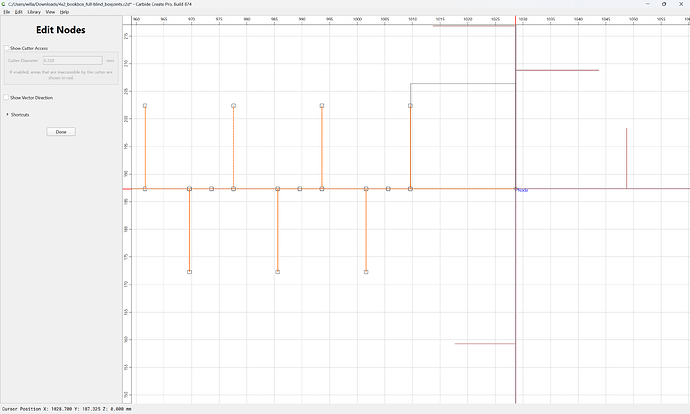The image size is (690, 414).
Task: Expand the Shortcuts section
Action: (7, 114)
